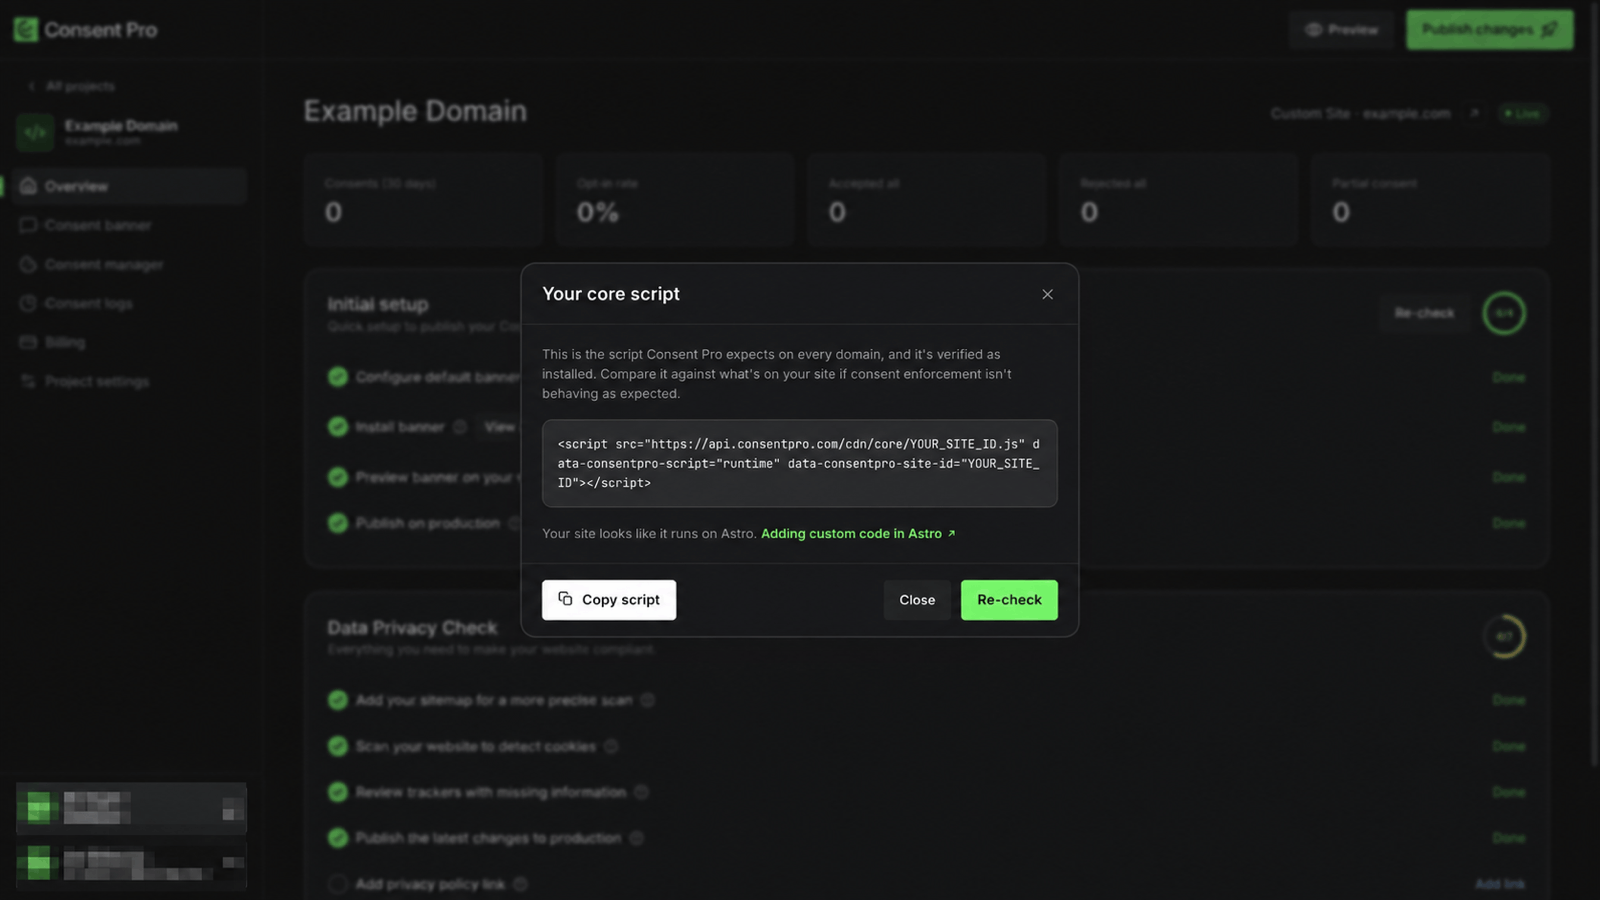Click Publish changes button
1600x900 pixels.
1490,30
